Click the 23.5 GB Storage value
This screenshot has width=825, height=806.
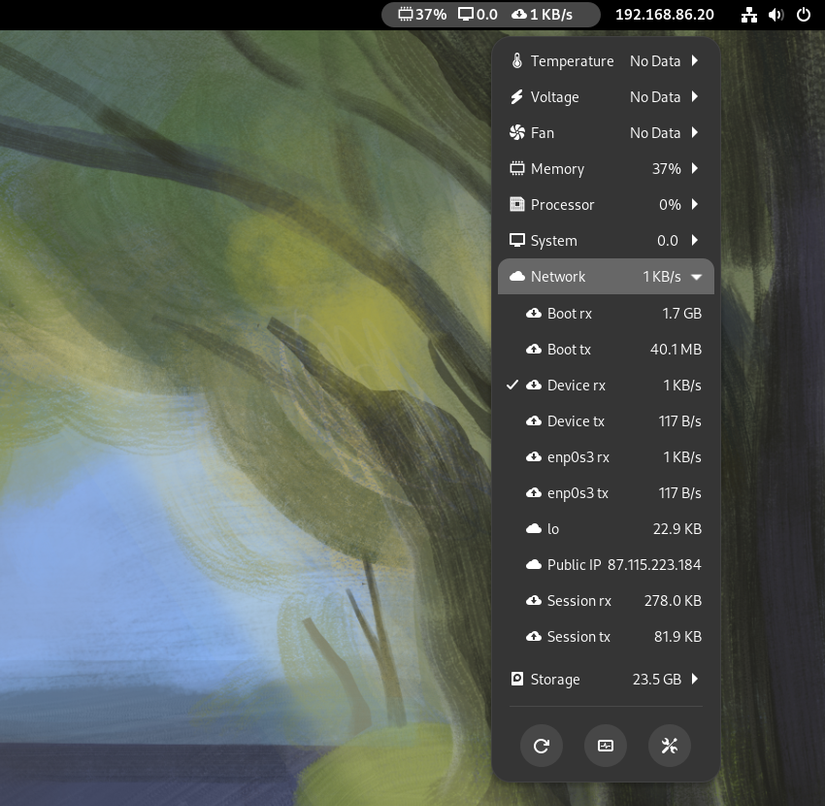click(x=657, y=679)
